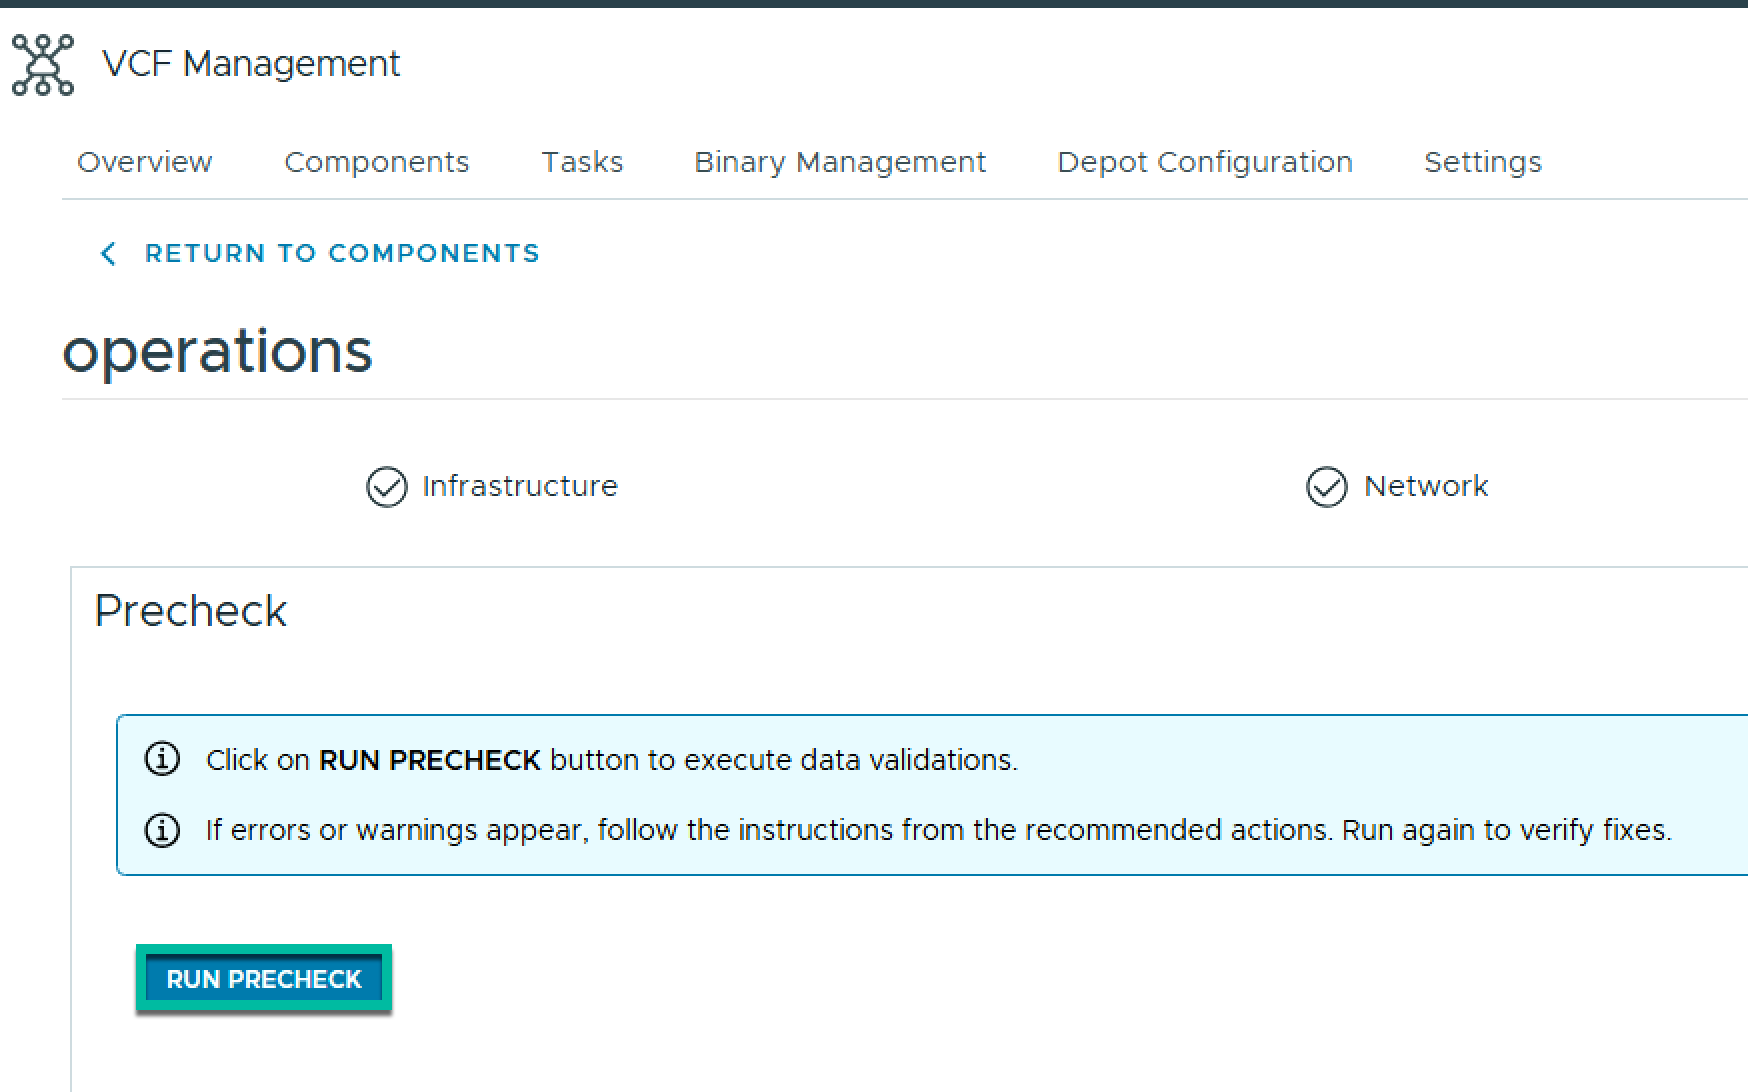Open the Overview tab
1748x1092 pixels.
tap(145, 162)
